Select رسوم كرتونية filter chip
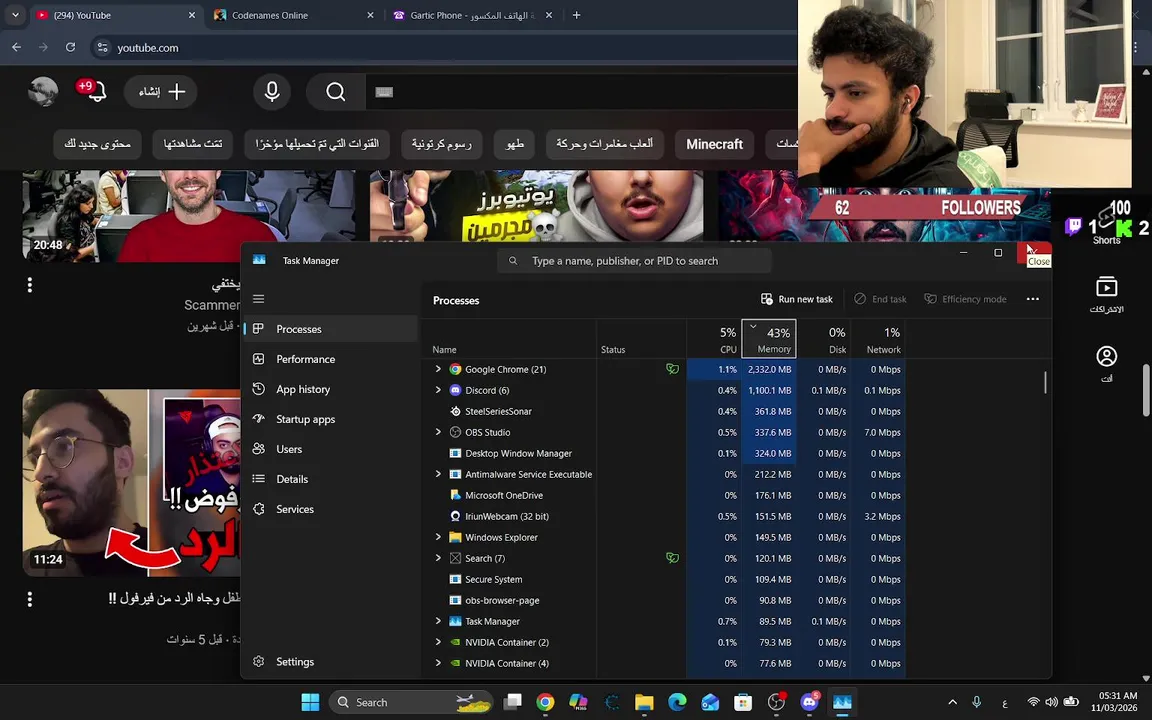This screenshot has width=1152, height=720. tap(441, 144)
